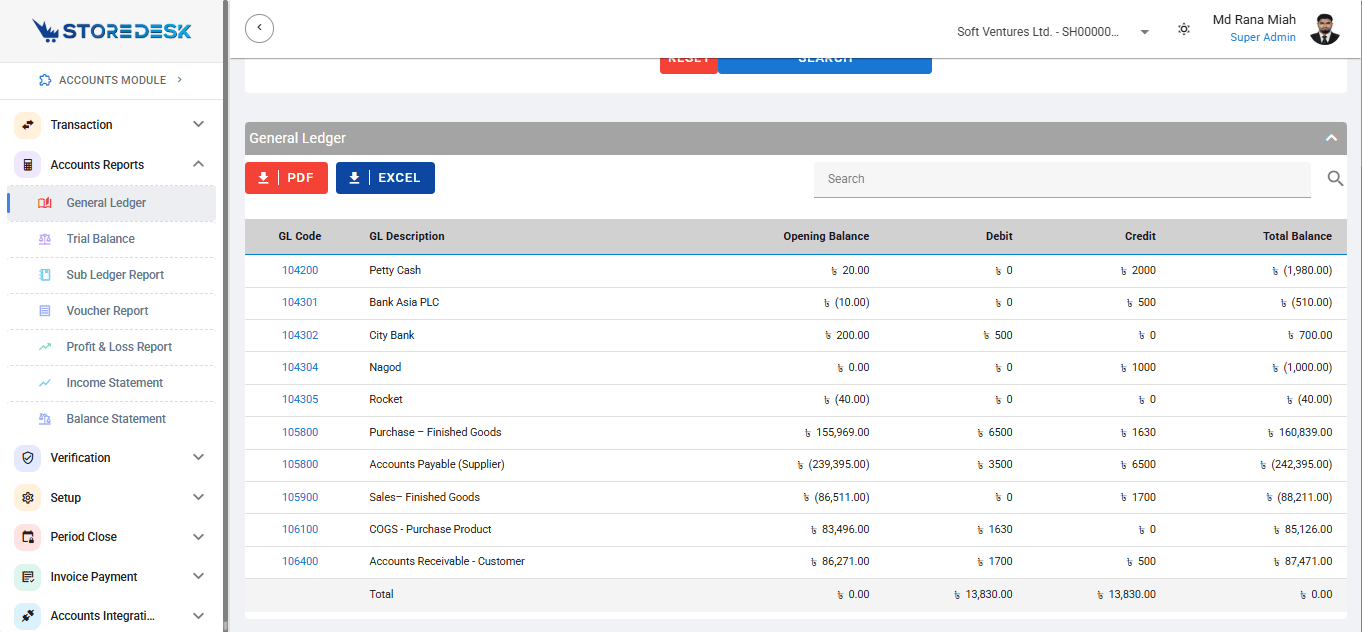Download the ledger as PDF

[286, 178]
